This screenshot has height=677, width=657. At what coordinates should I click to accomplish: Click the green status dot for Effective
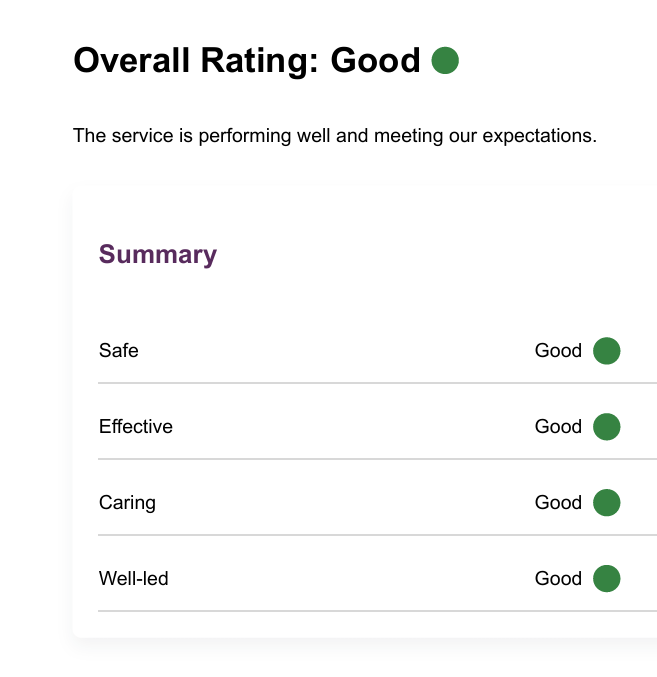click(x=606, y=427)
